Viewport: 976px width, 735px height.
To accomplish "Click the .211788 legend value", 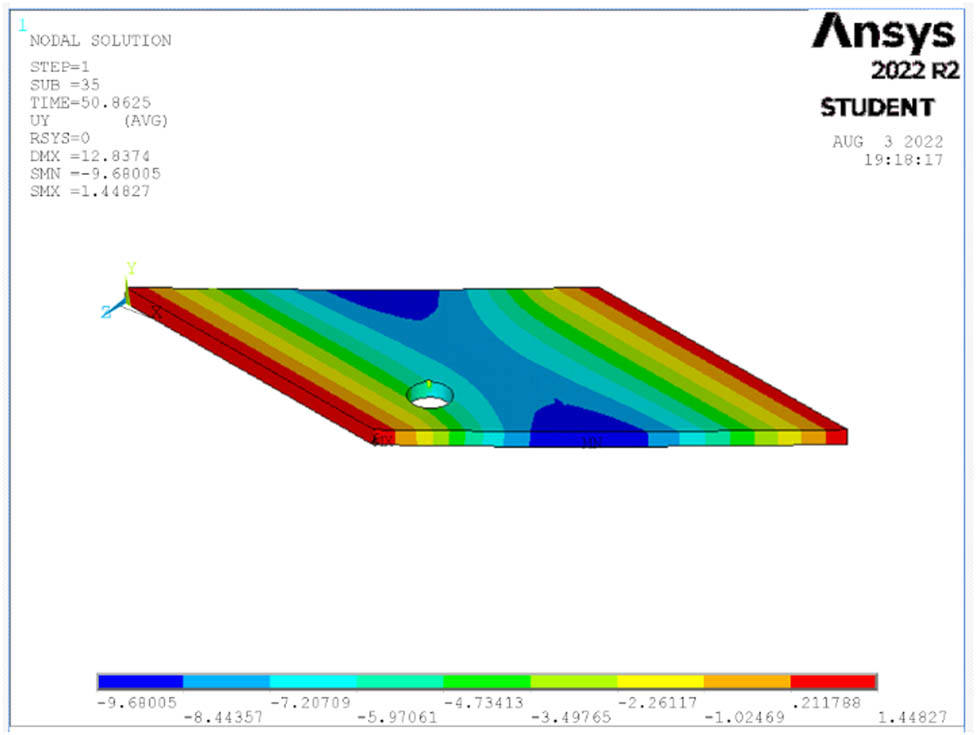I will [x=832, y=702].
